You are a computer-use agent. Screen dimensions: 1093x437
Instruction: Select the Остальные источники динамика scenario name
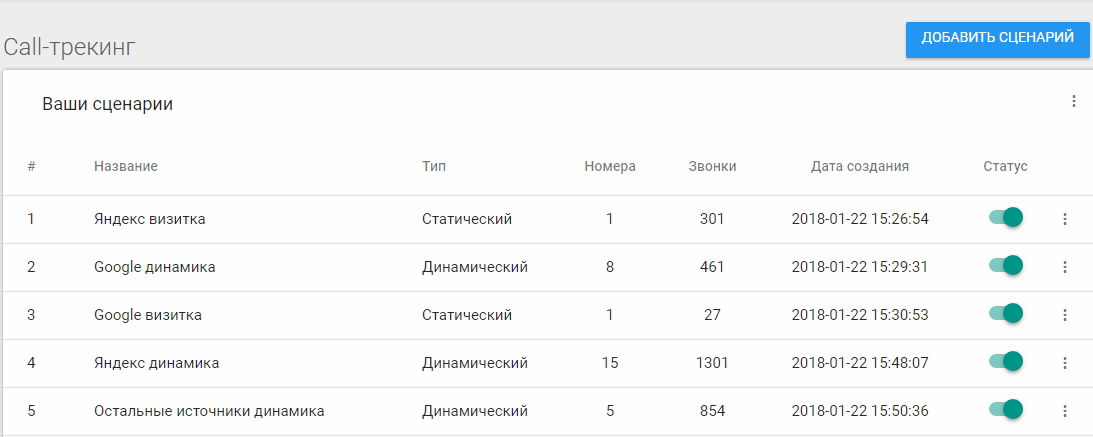(x=209, y=410)
